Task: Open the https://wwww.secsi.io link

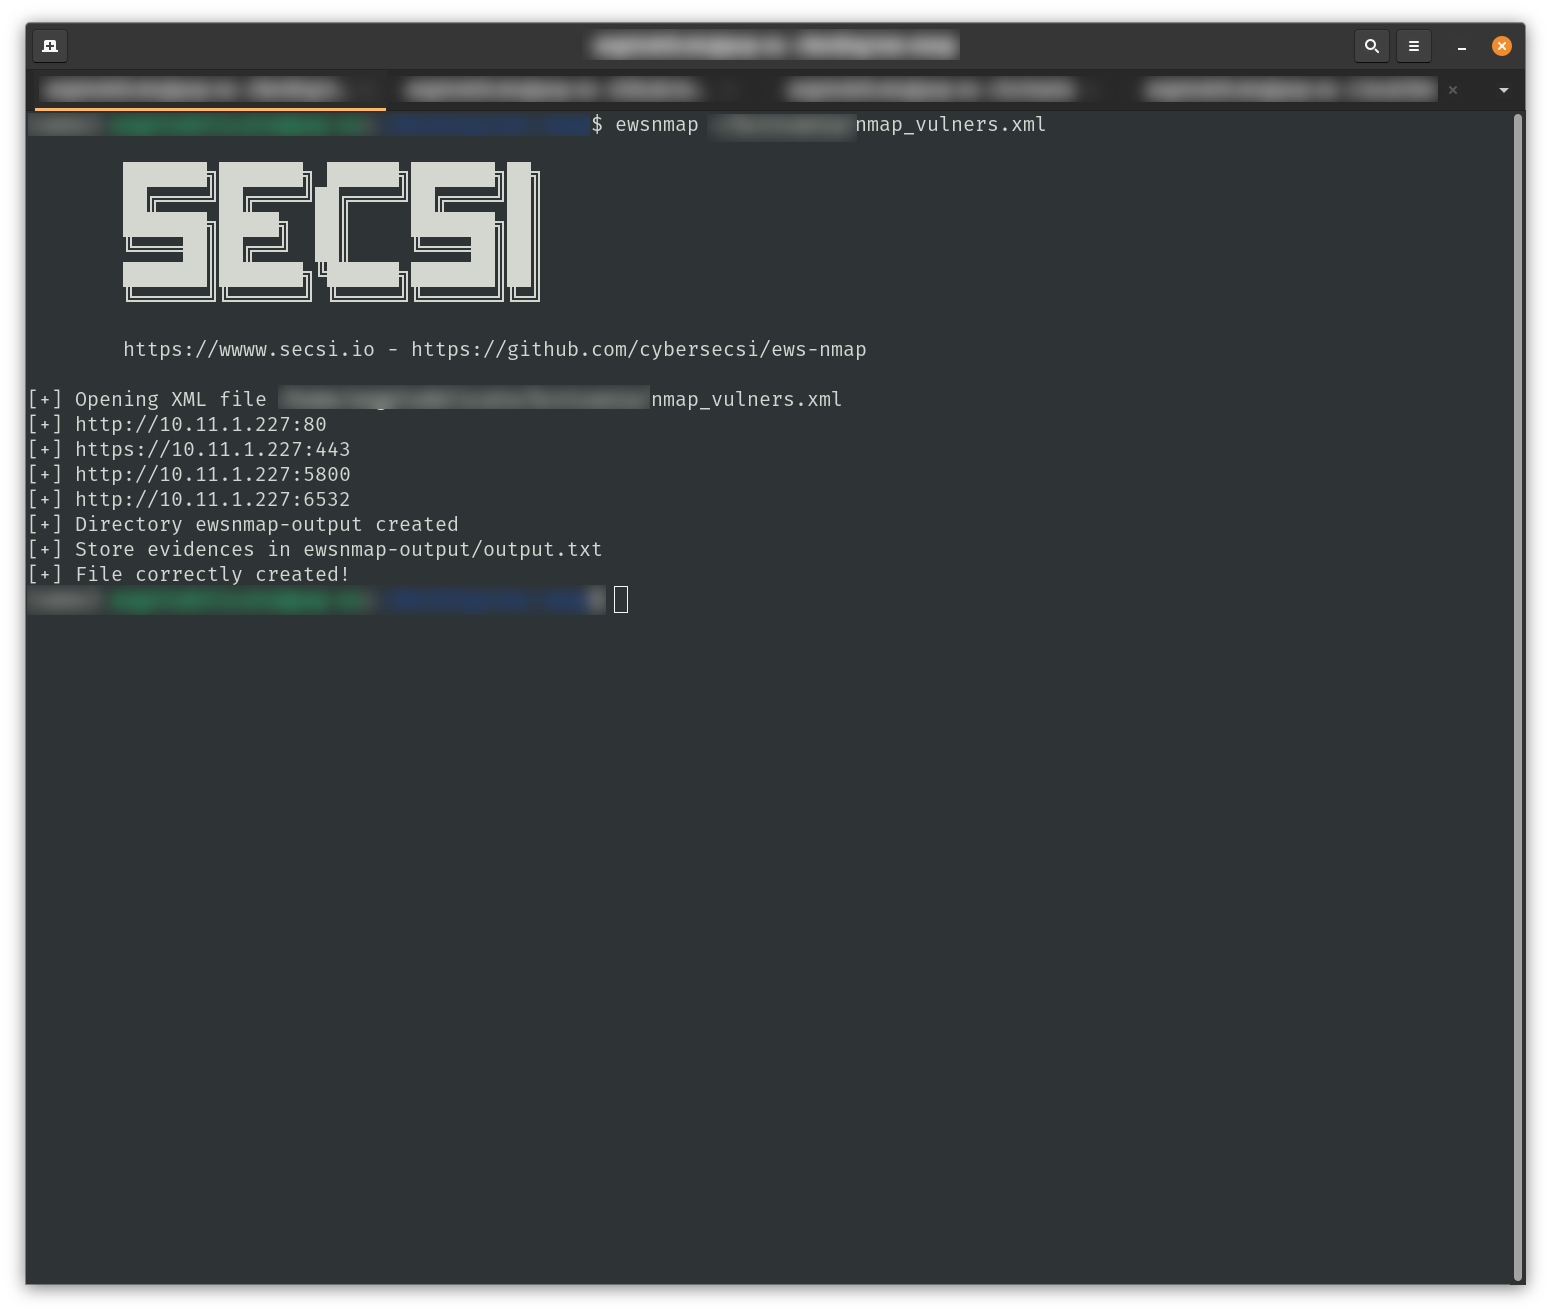Action: pyautogui.click(x=249, y=350)
